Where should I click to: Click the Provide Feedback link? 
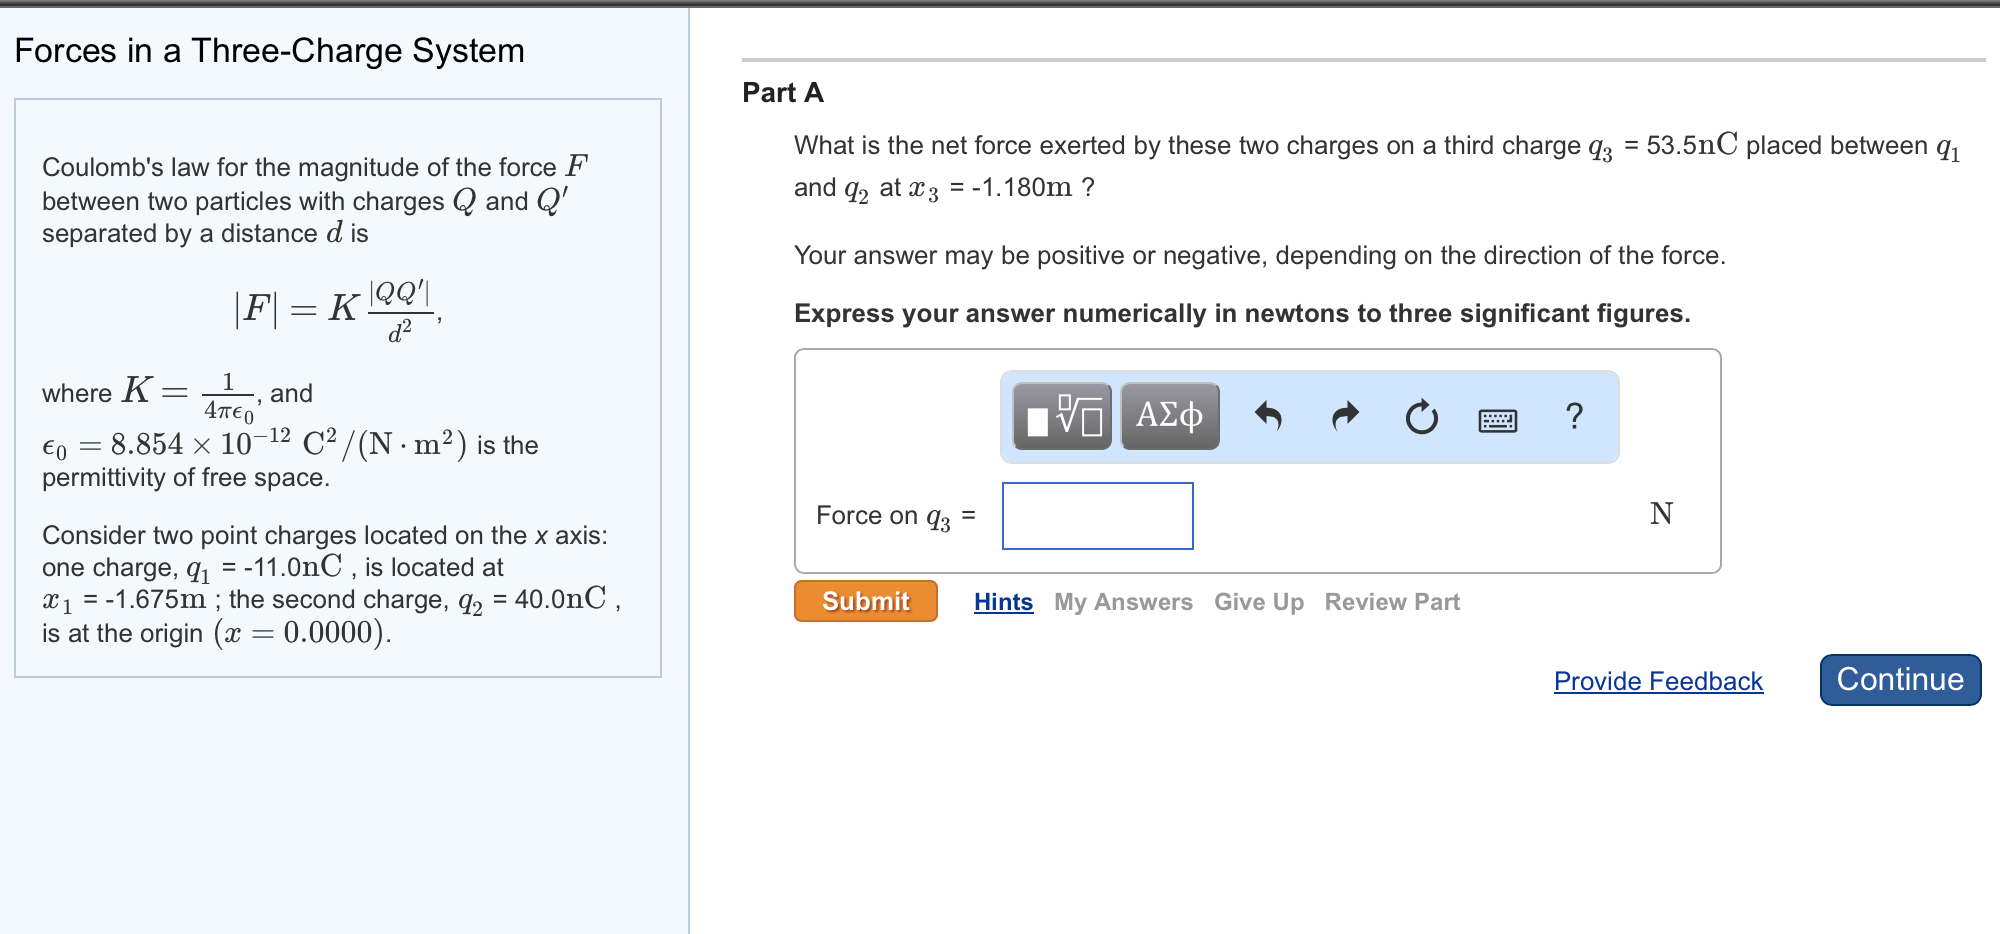click(1658, 681)
